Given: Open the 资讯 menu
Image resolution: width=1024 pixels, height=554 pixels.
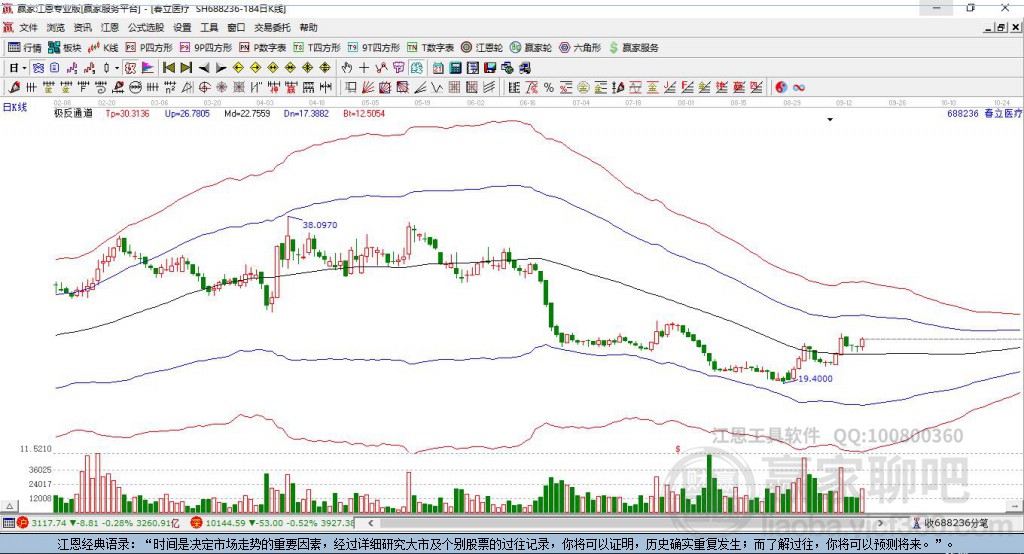Looking at the screenshot, I should (82, 27).
